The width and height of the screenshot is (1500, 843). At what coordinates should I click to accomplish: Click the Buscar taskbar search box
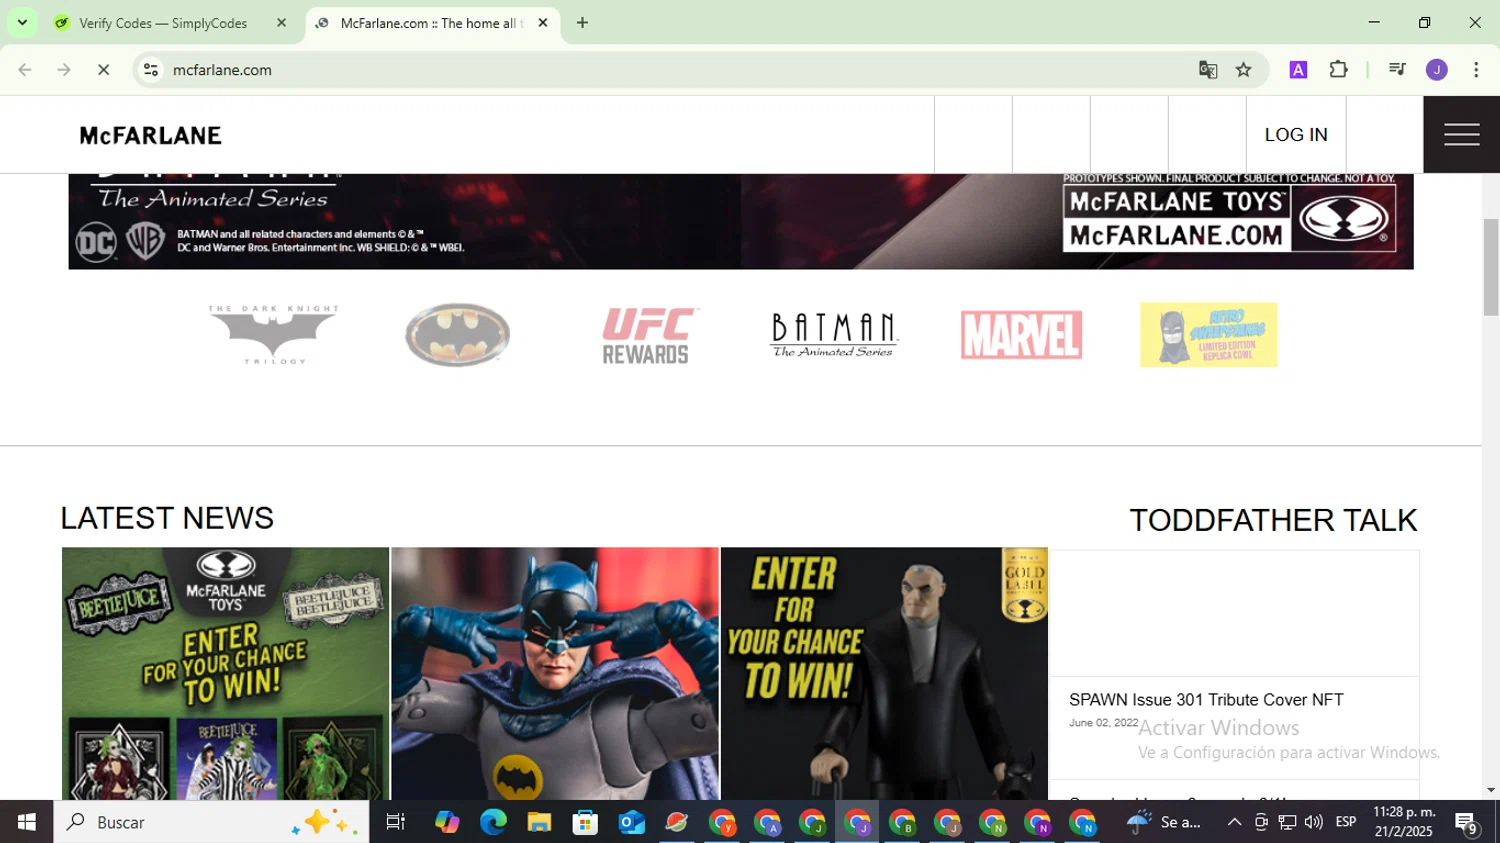pyautogui.click(x=211, y=822)
